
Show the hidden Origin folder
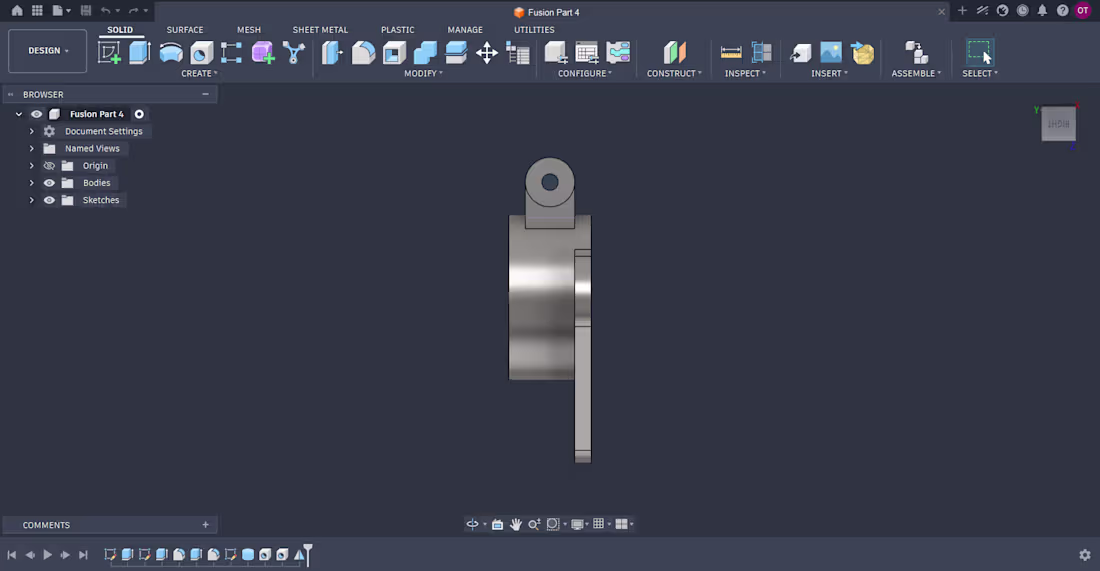(49, 166)
